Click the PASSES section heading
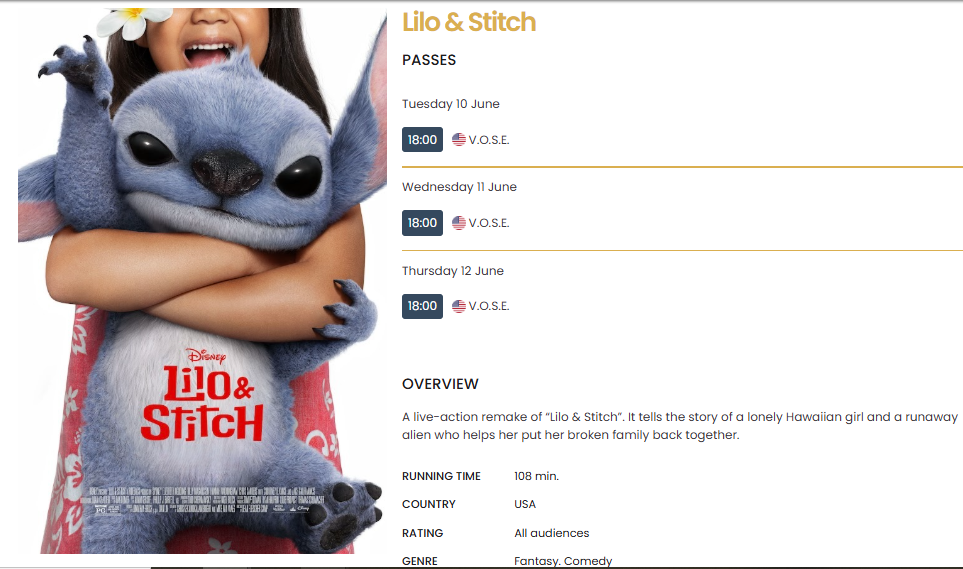 click(429, 60)
